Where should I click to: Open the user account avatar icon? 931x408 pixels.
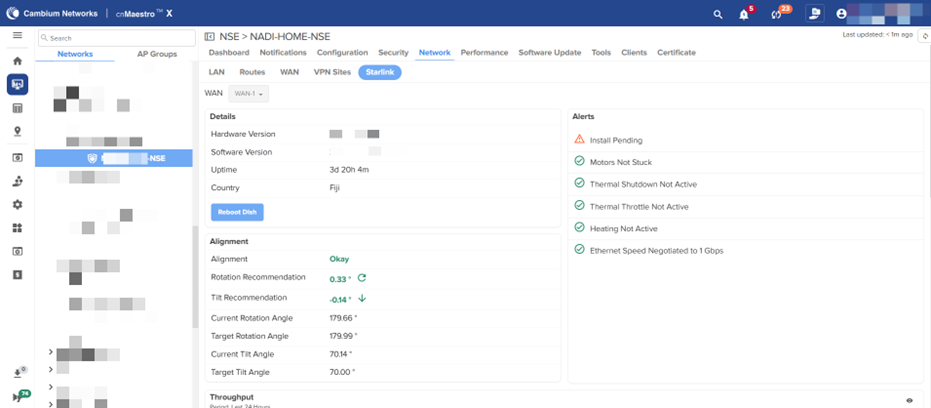coord(841,14)
